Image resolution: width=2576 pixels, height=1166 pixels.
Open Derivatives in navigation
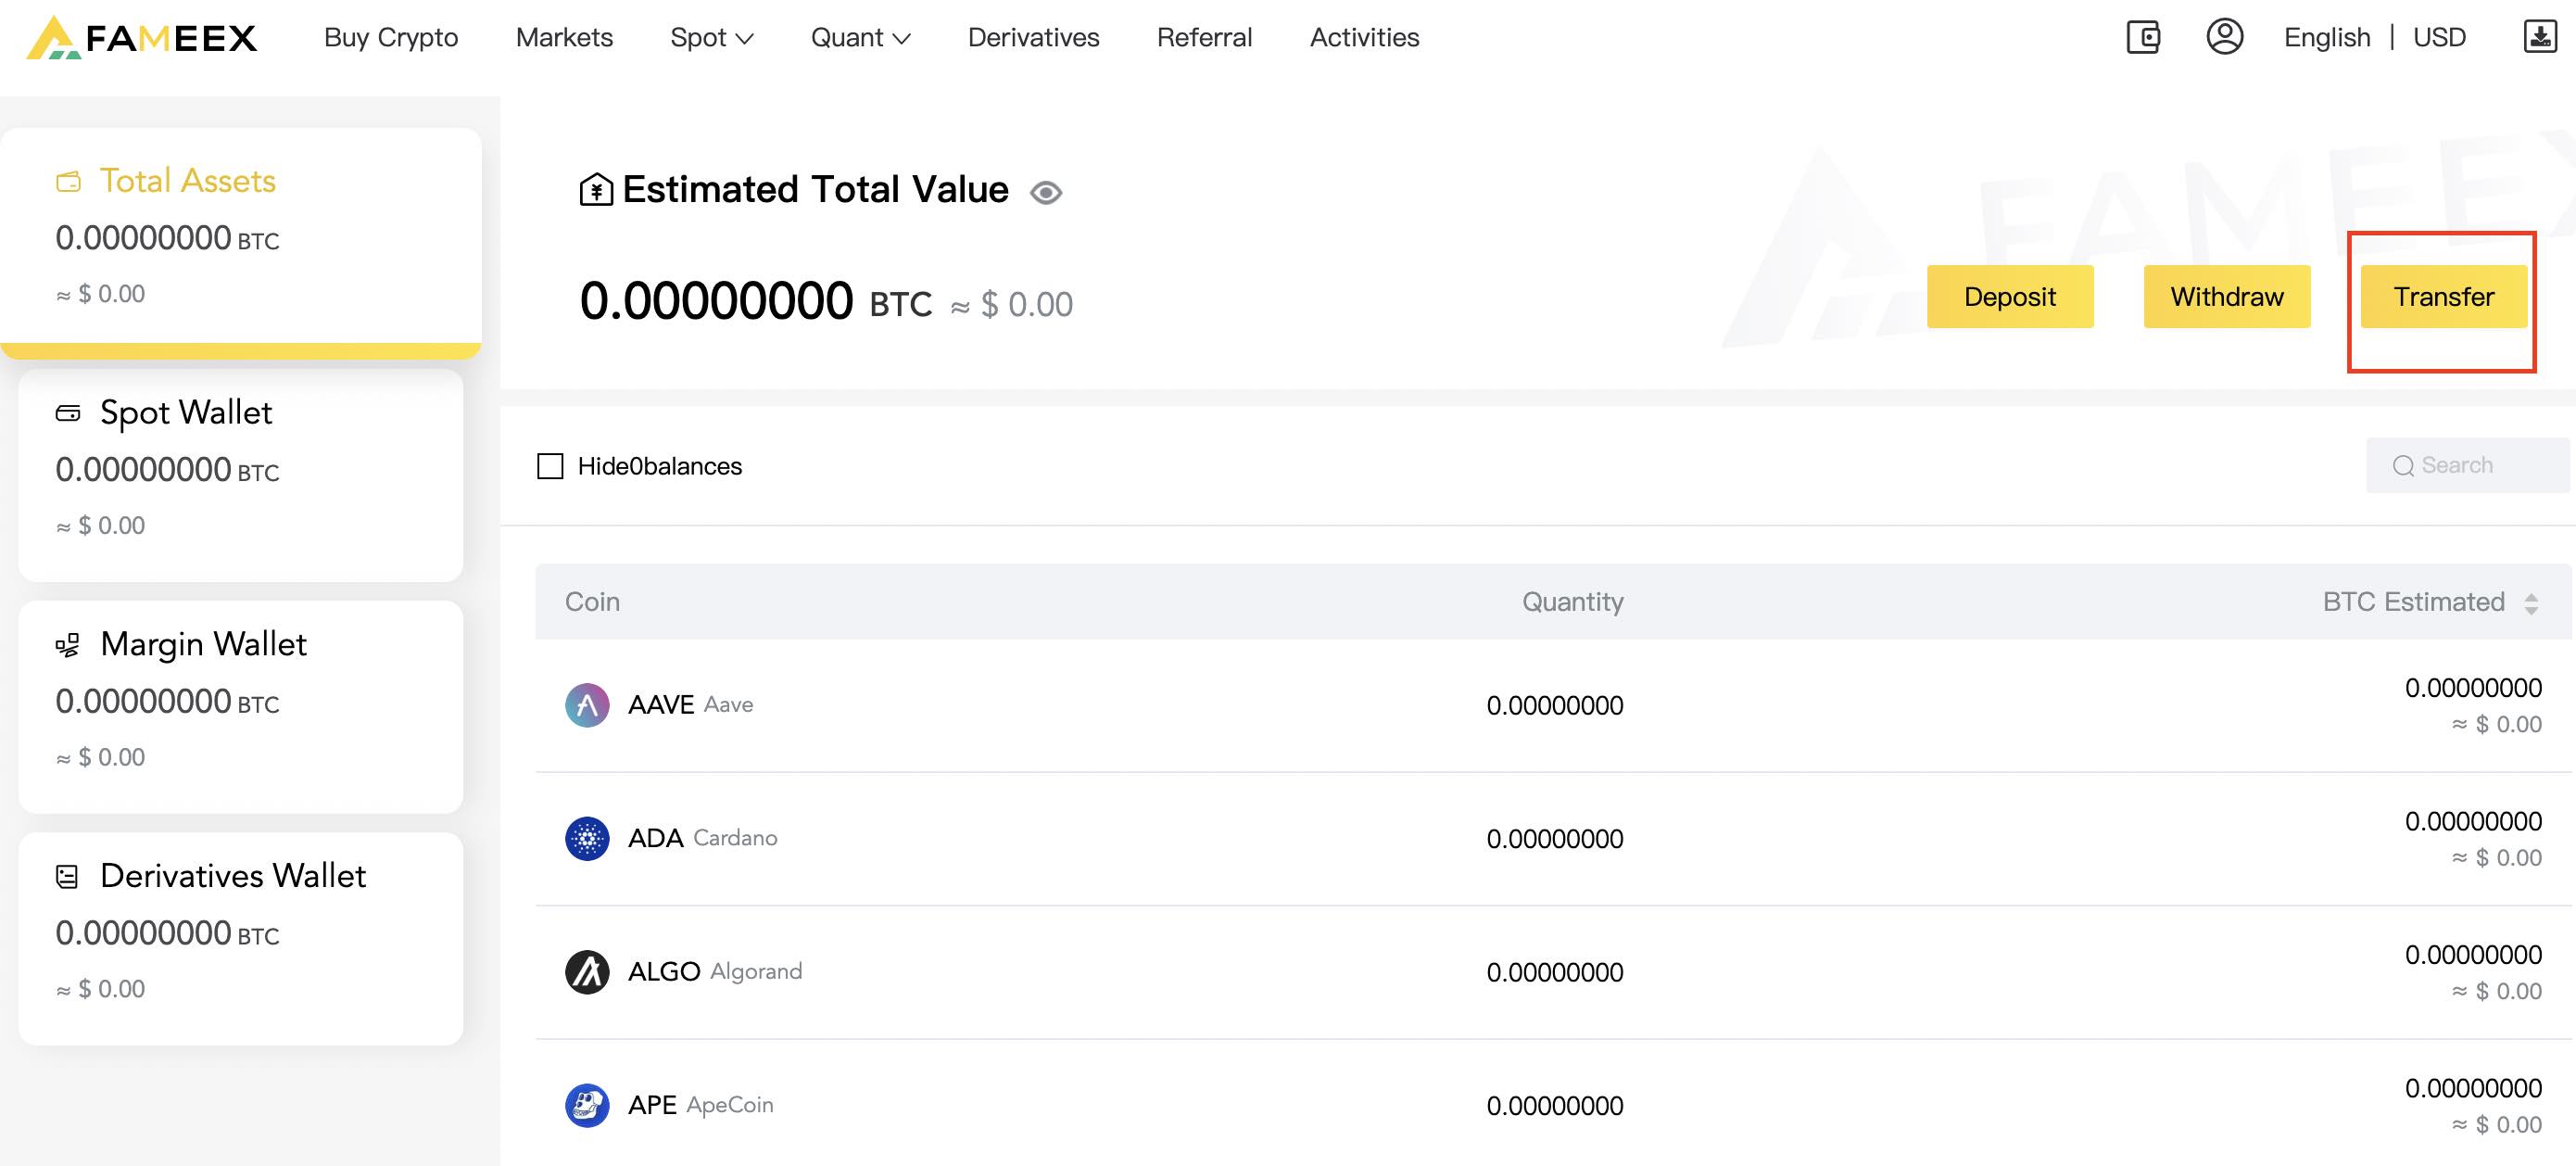tap(1033, 38)
